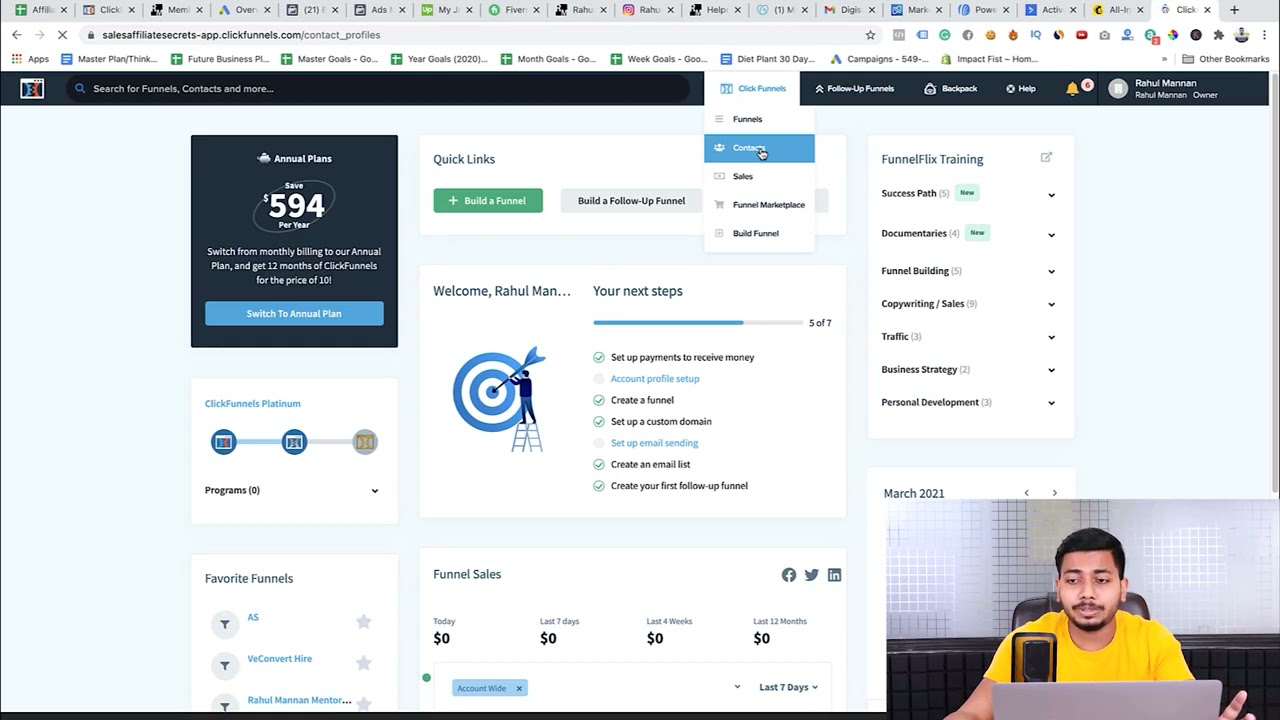Open the Set up email sending link
The width and height of the screenshot is (1280, 720).
(x=654, y=443)
